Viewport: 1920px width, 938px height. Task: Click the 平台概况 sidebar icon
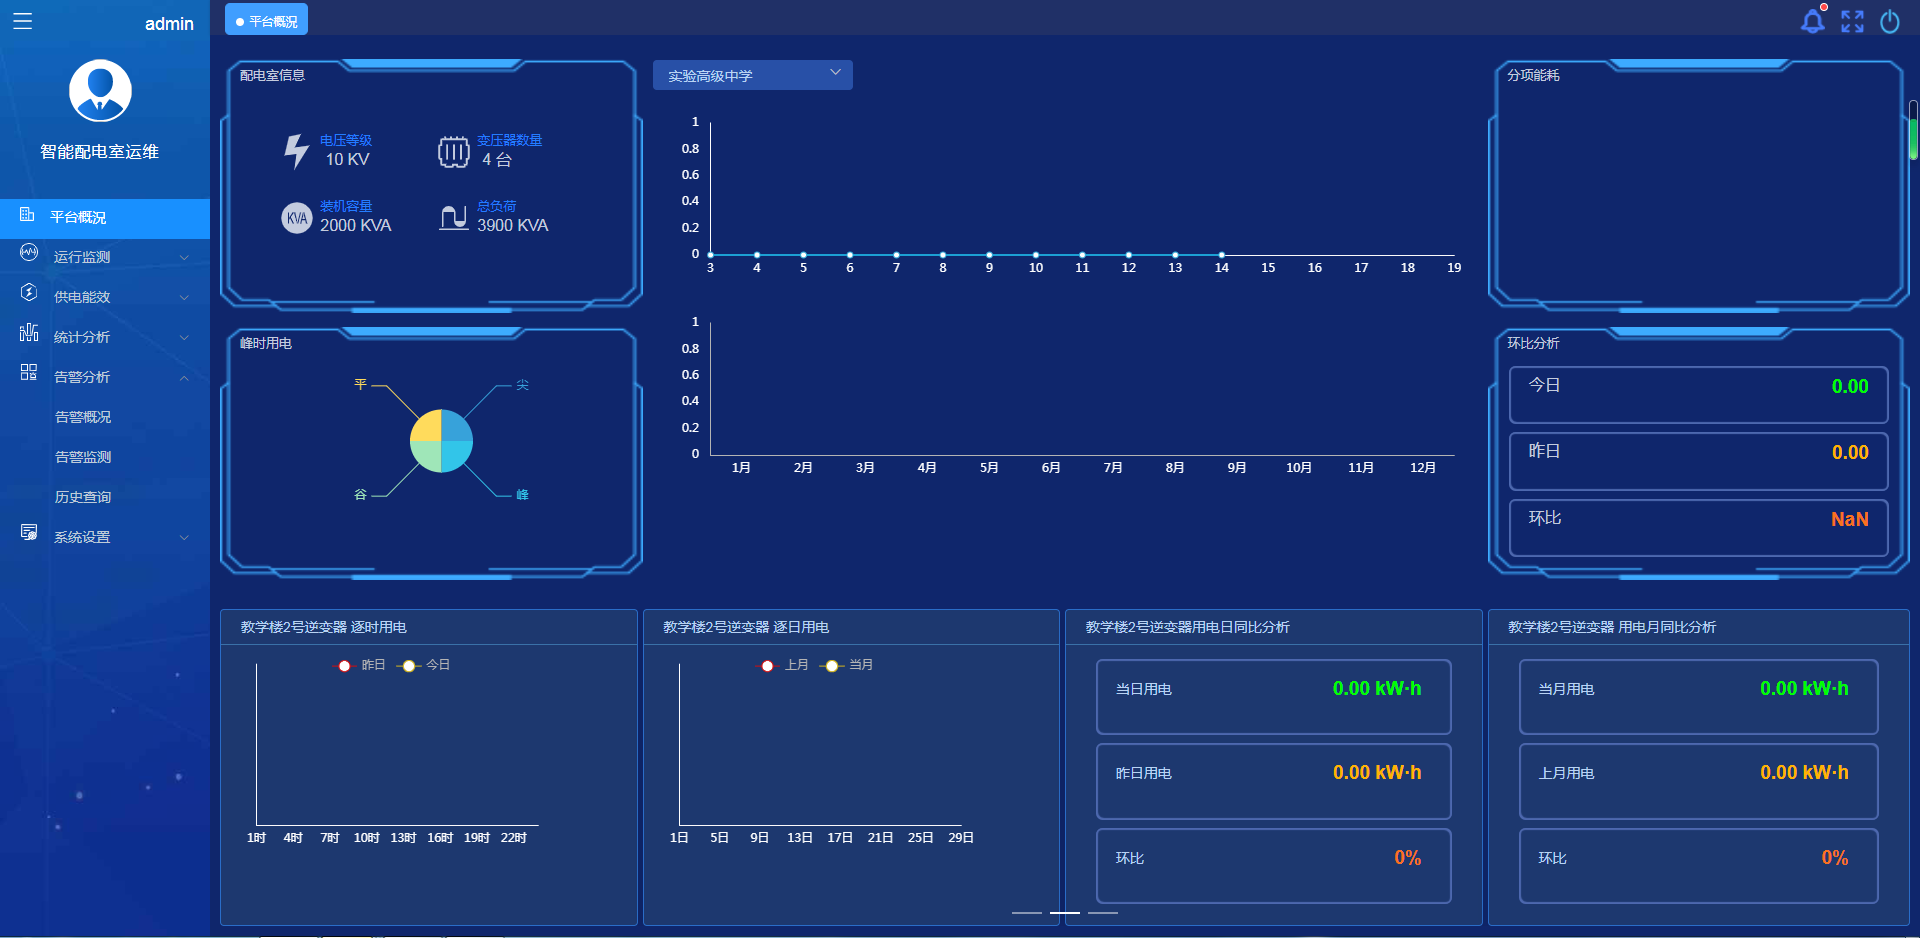click(27, 215)
